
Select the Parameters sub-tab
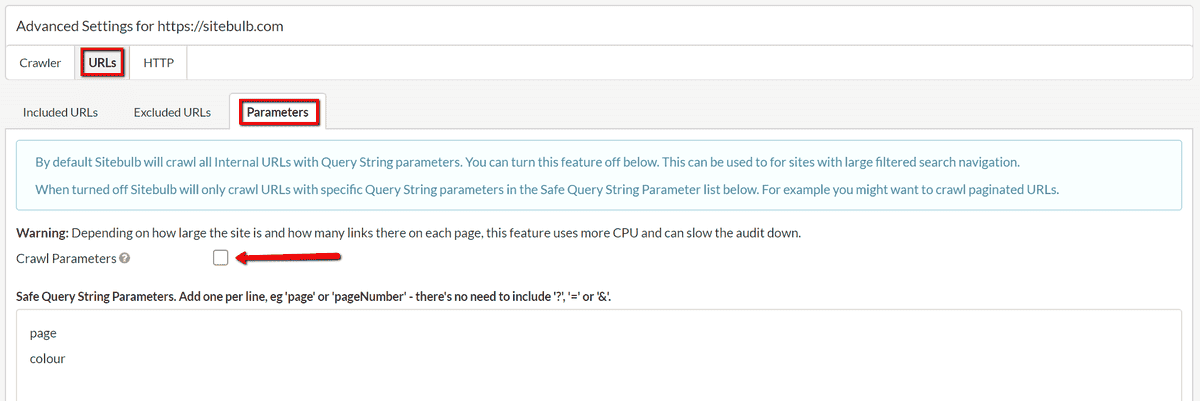coord(278,112)
